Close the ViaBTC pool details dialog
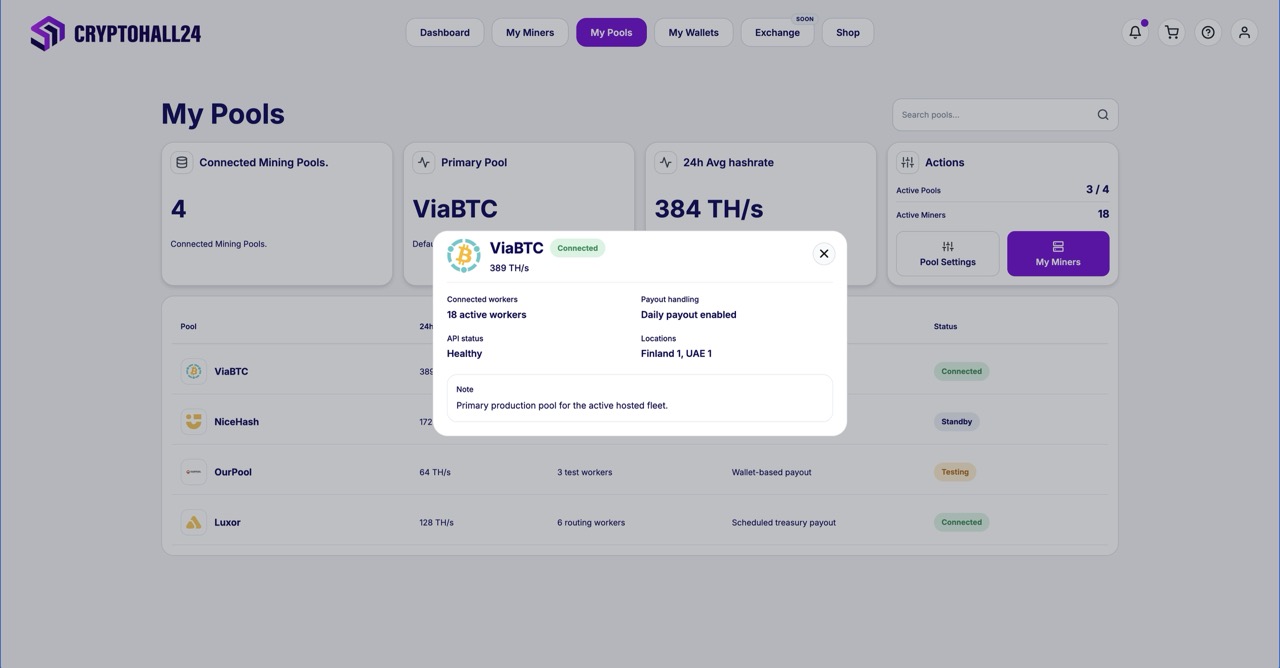This screenshot has width=1280, height=668. coord(823,253)
